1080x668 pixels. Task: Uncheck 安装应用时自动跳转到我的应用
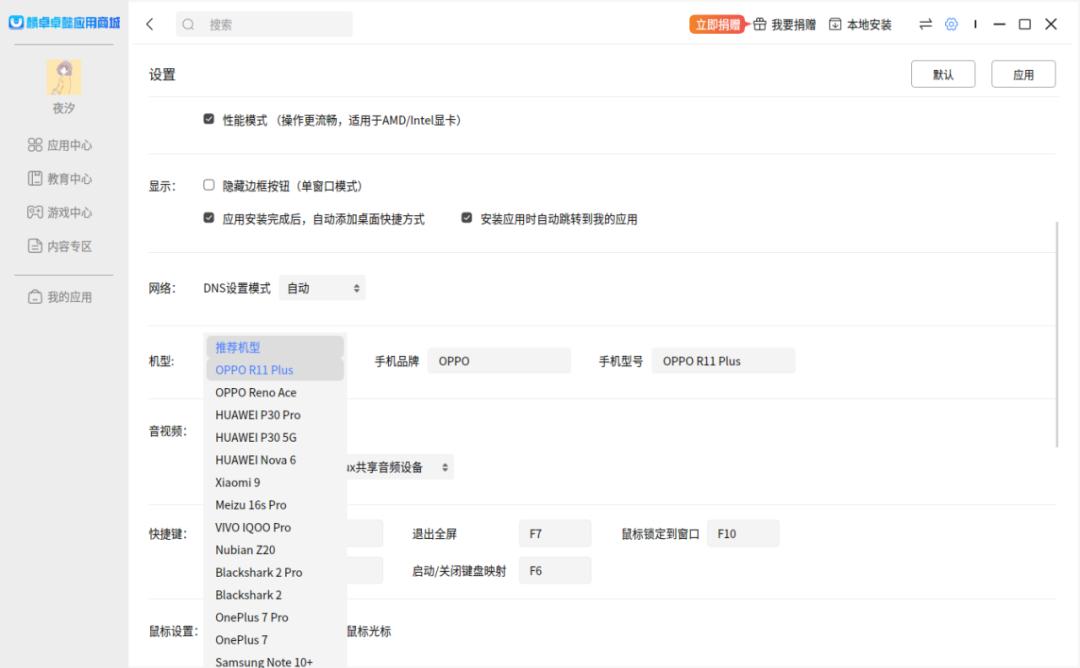pos(465,217)
